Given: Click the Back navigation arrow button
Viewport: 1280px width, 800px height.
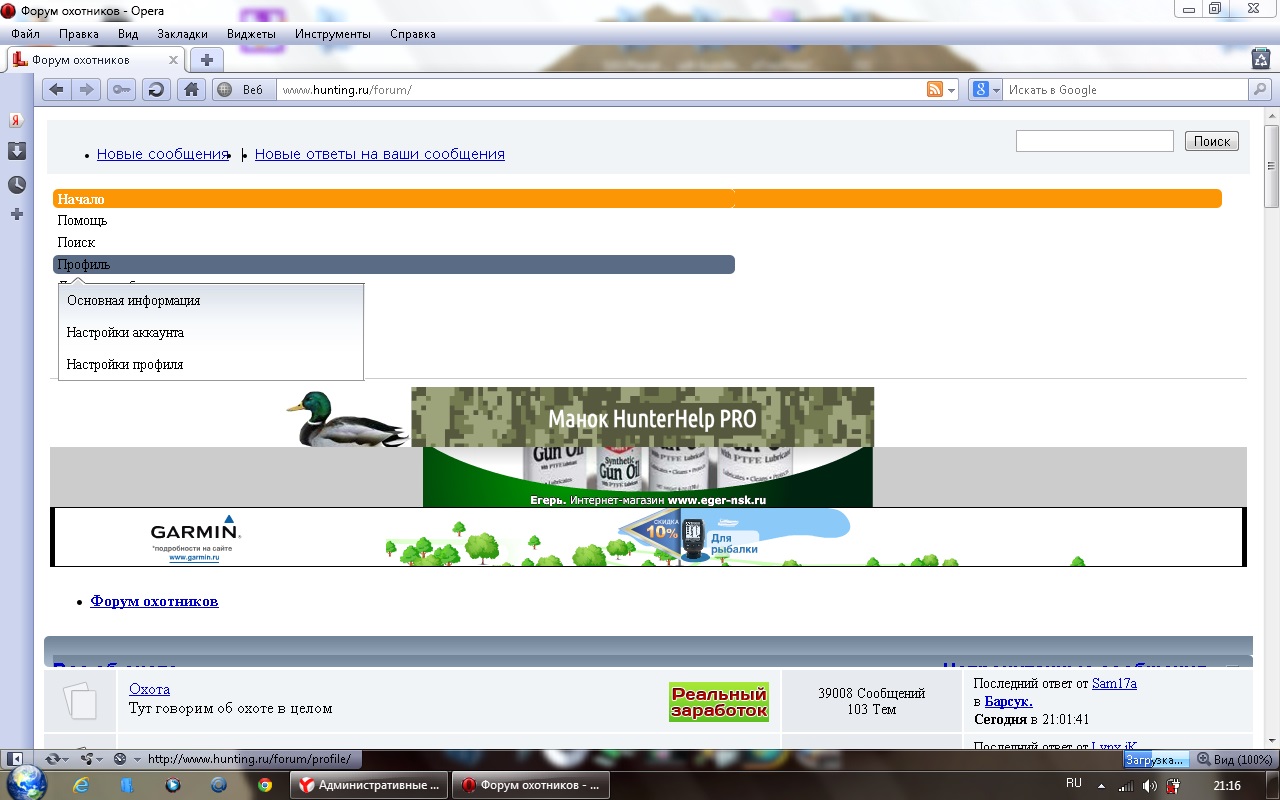Looking at the screenshot, I should 57,90.
